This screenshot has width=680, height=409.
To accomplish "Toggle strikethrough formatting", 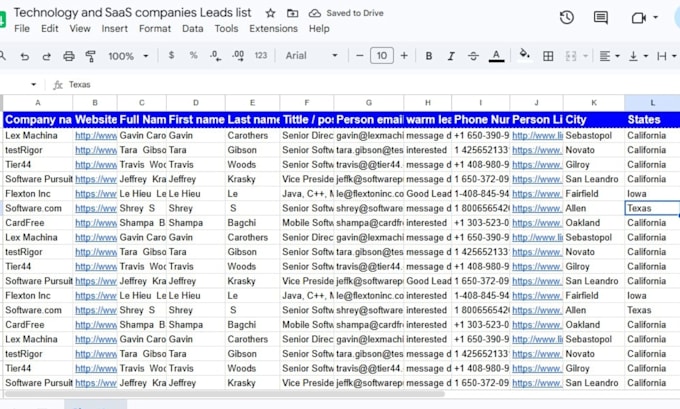I will tap(473, 56).
